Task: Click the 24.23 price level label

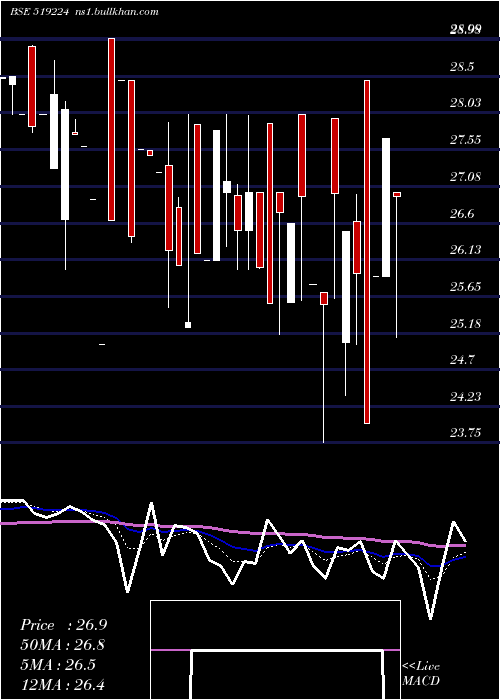Action: [x=465, y=396]
